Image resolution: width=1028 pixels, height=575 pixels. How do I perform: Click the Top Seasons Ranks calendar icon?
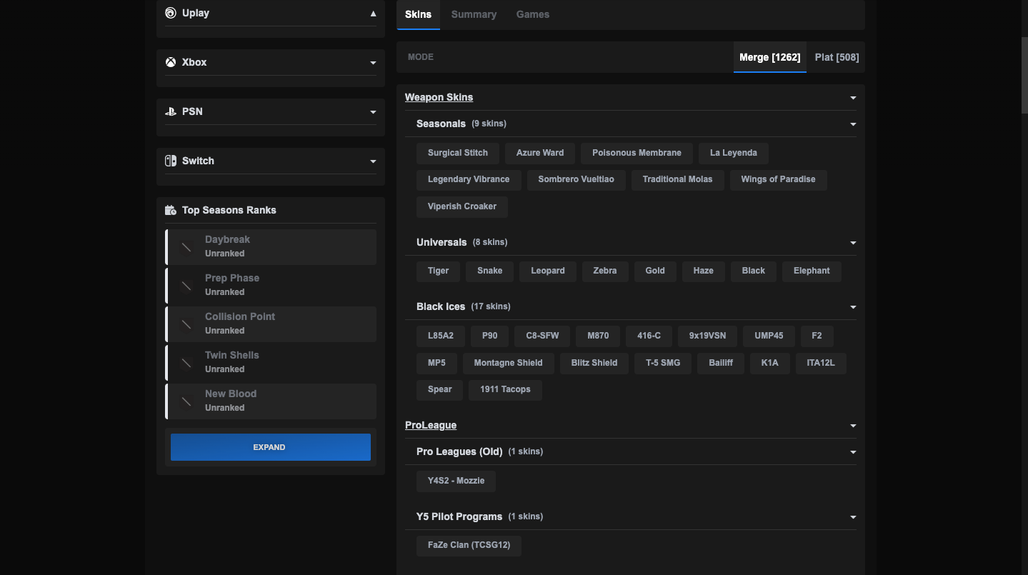point(170,210)
